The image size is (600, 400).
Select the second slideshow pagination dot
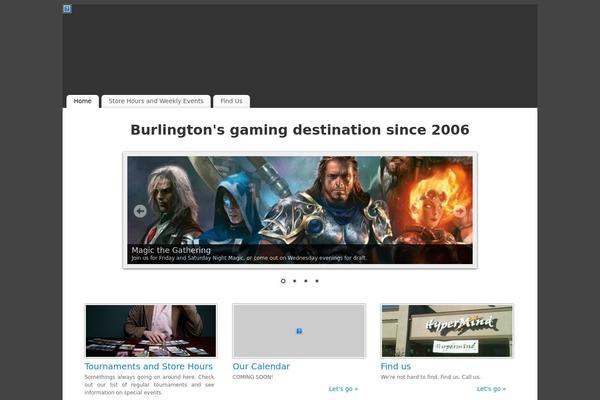tap(295, 281)
